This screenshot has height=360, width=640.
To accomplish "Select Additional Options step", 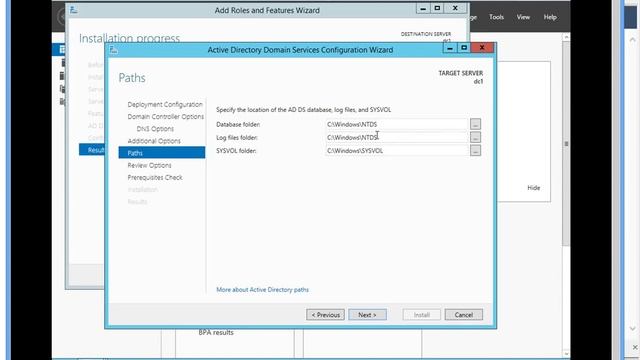I will (x=154, y=141).
